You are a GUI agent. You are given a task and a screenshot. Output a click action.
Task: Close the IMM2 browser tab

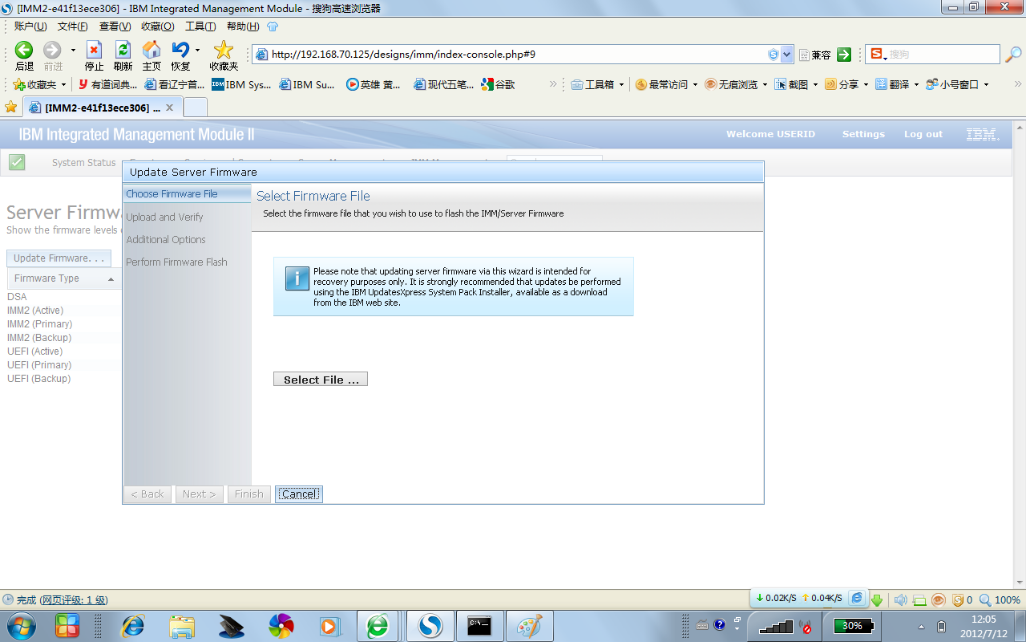(169, 107)
